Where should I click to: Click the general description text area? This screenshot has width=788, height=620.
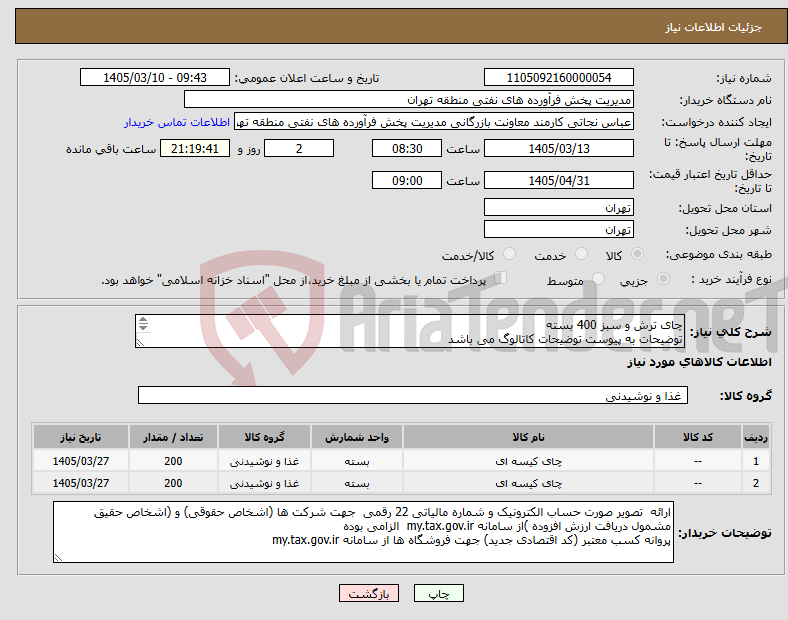[x=410, y=331]
